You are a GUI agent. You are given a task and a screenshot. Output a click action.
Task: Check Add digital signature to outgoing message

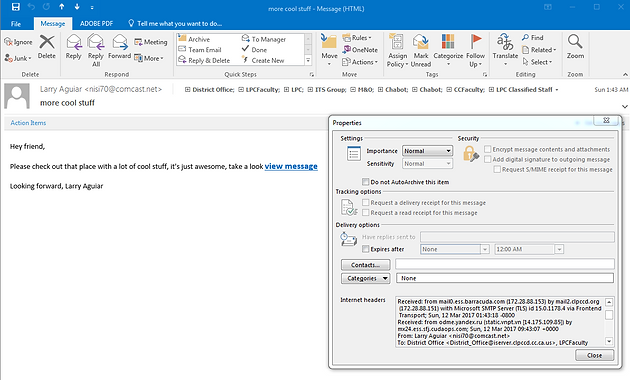click(488, 159)
